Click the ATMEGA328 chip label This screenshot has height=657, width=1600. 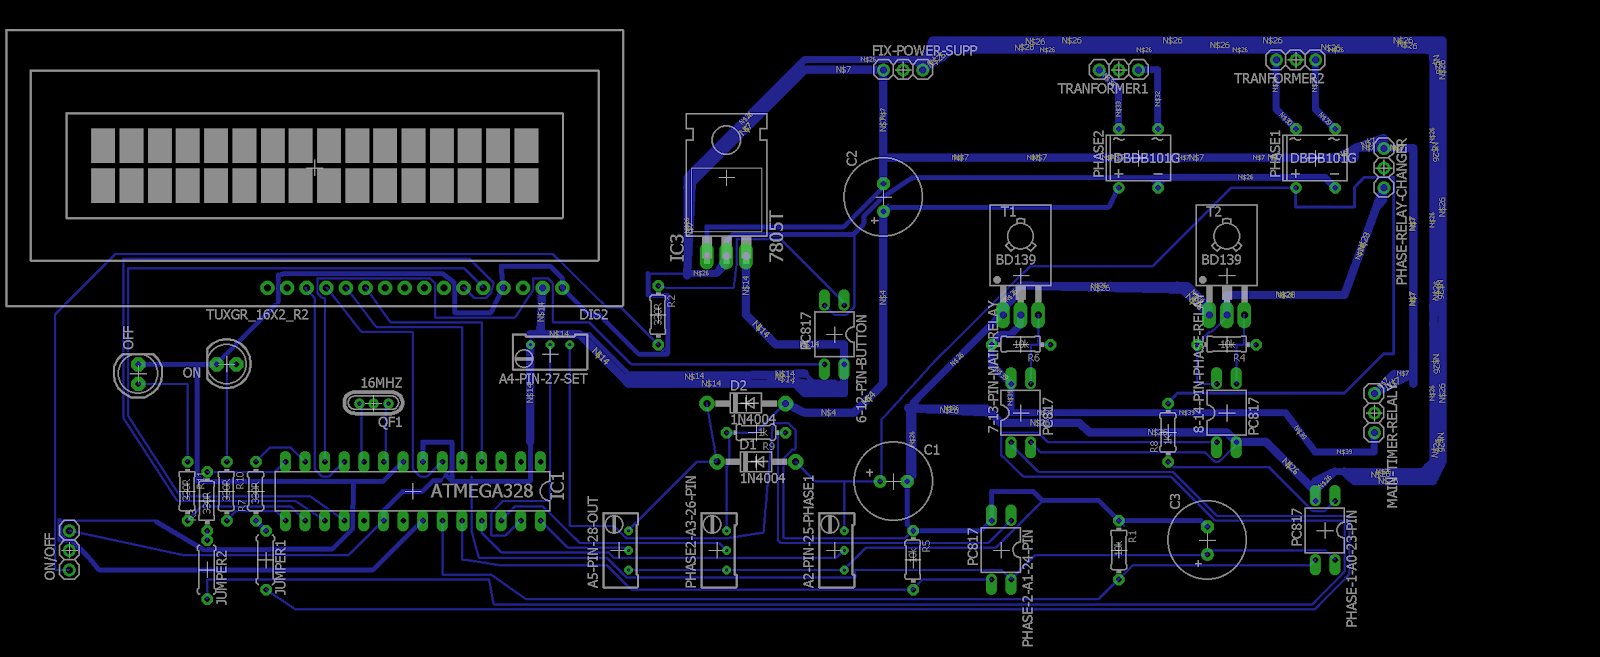point(481,491)
